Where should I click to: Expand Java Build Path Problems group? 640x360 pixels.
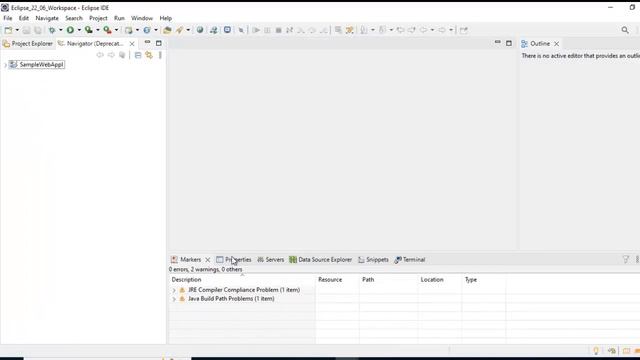pyautogui.click(x=174, y=299)
